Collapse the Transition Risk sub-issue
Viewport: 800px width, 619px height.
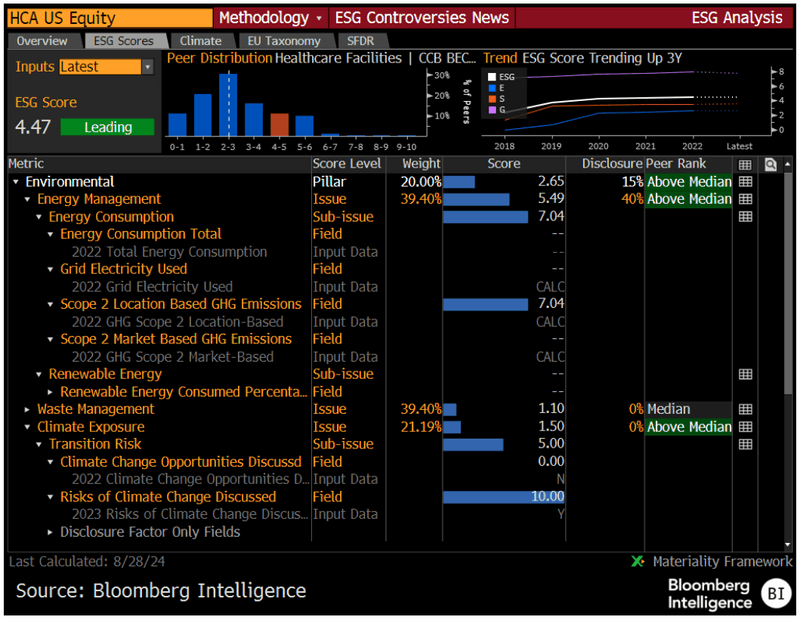point(39,444)
